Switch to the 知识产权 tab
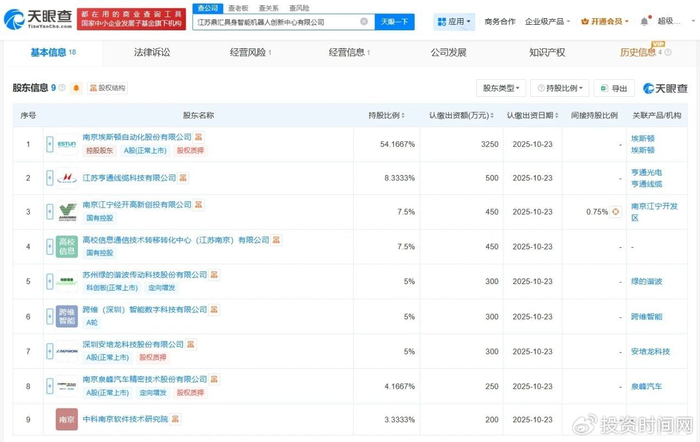 point(546,52)
